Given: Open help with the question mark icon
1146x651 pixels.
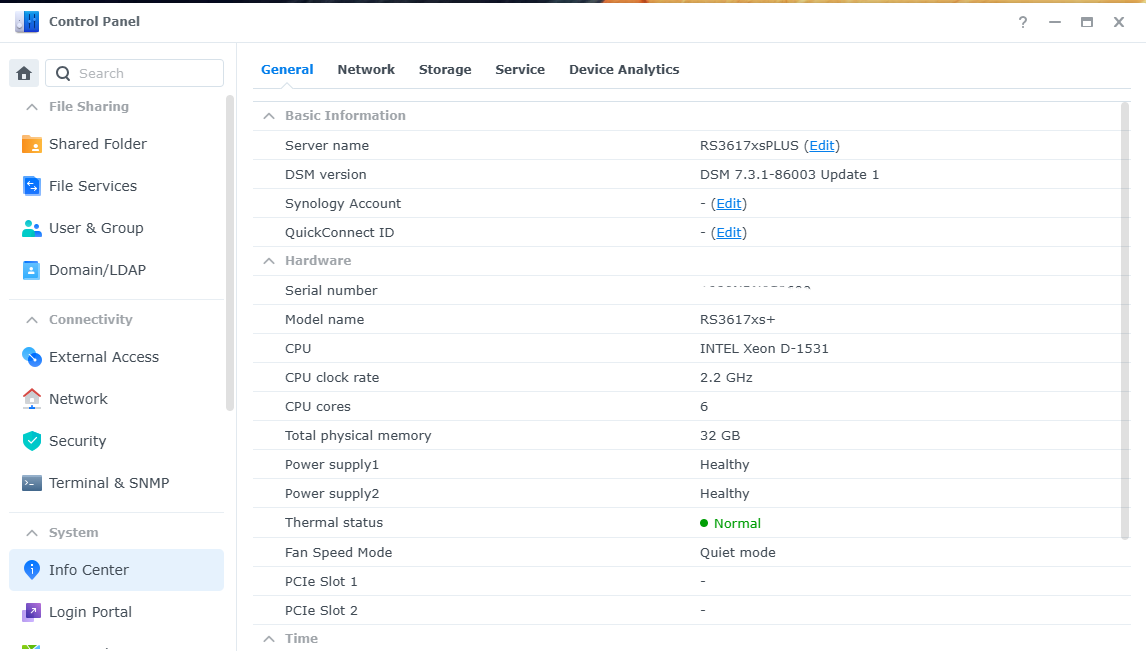Looking at the screenshot, I should [1022, 22].
